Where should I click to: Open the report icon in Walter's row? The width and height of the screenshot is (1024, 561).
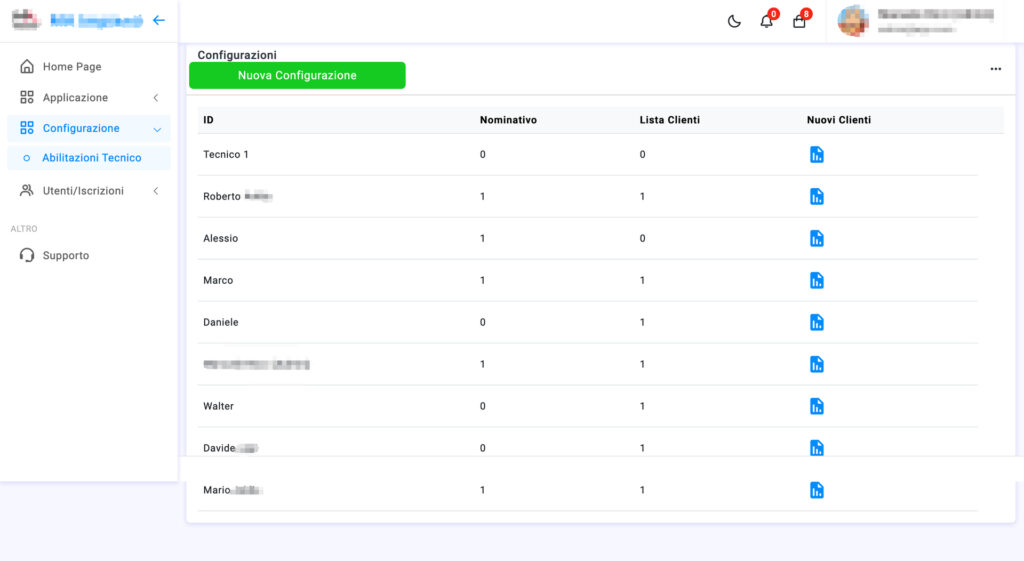(816, 406)
